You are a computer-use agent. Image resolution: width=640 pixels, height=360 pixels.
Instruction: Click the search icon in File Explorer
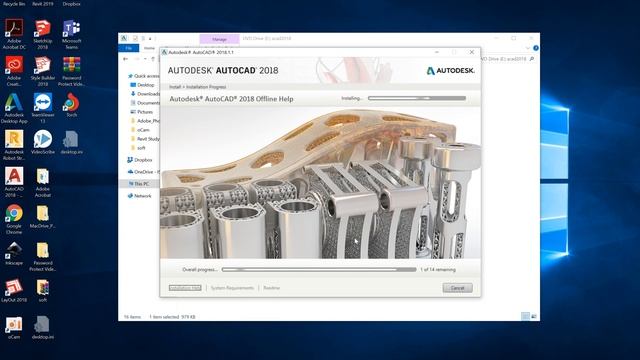531,59
